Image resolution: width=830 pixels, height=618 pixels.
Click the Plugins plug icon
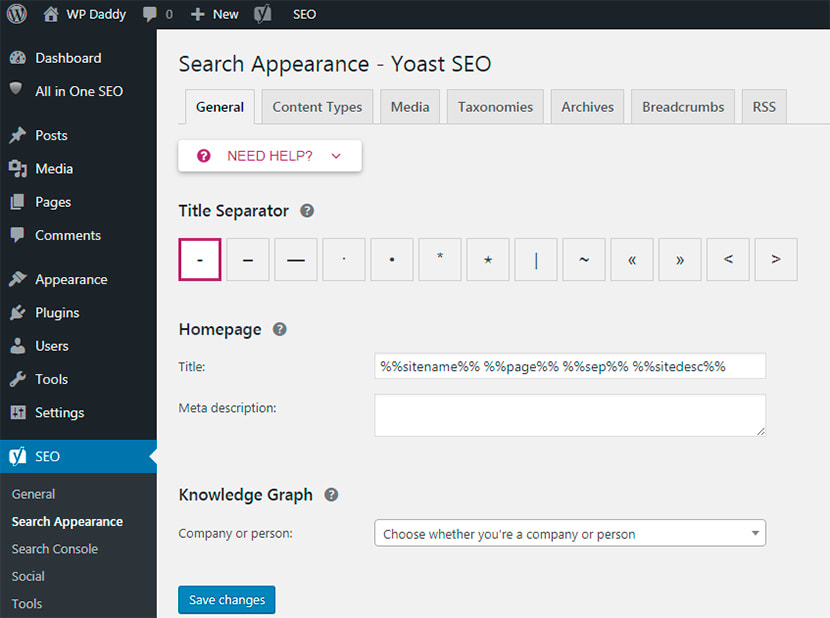click(x=17, y=312)
